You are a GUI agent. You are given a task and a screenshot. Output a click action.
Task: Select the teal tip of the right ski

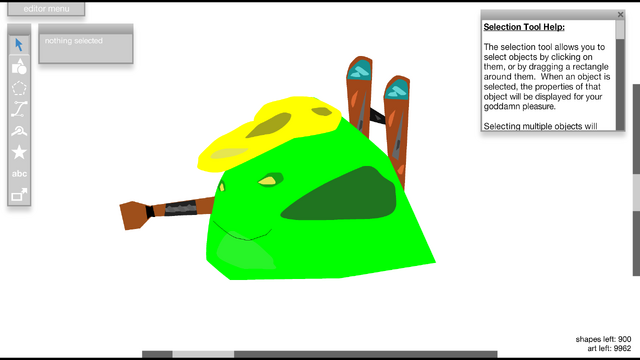397,89
